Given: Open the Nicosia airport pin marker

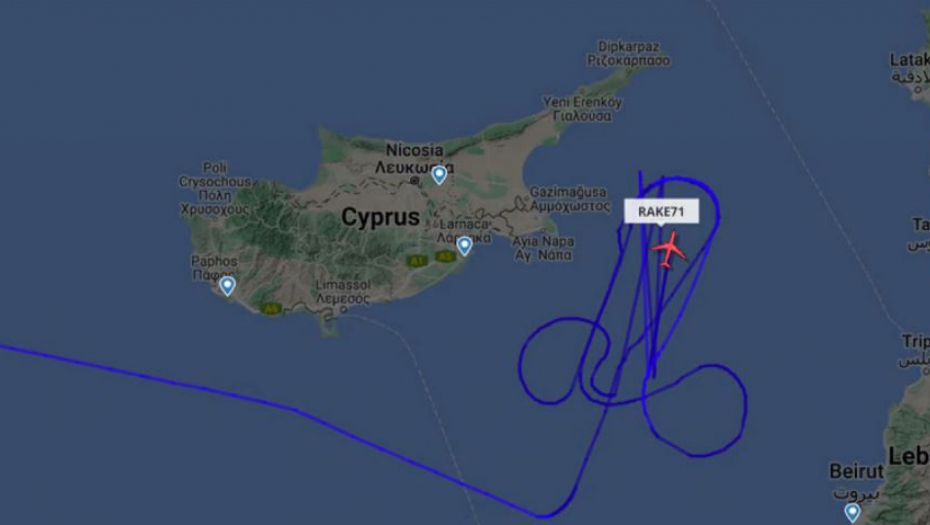Looking at the screenshot, I should [x=439, y=175].
